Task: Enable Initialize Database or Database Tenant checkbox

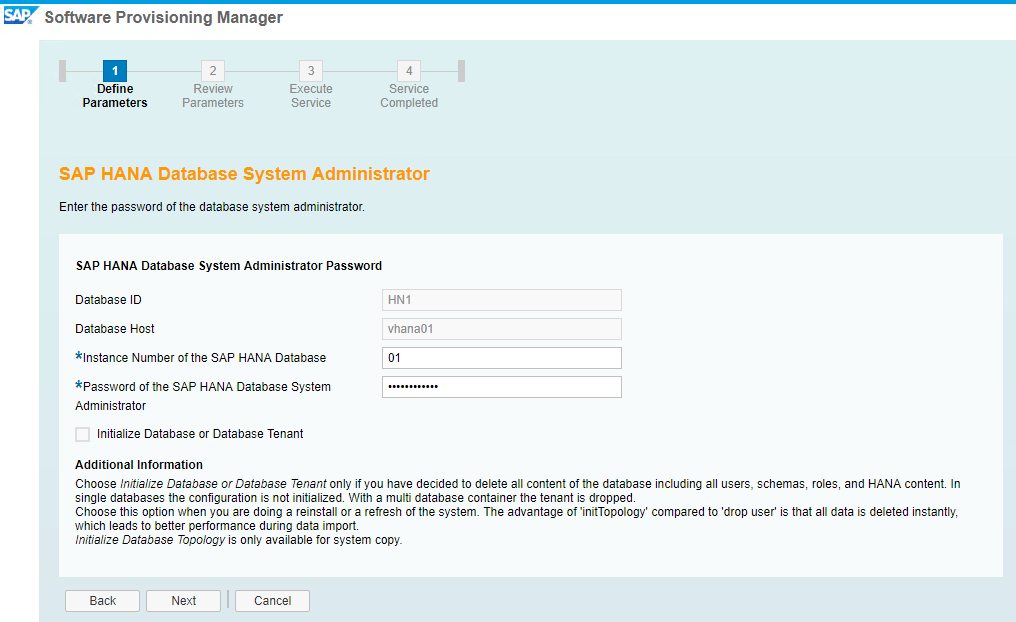Action: tap(82, 434)
